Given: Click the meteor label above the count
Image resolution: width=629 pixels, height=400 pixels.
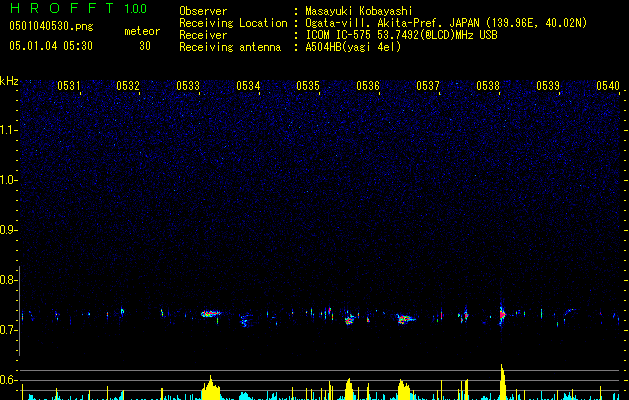Looking at the screenshot, I should click(142, 31).
